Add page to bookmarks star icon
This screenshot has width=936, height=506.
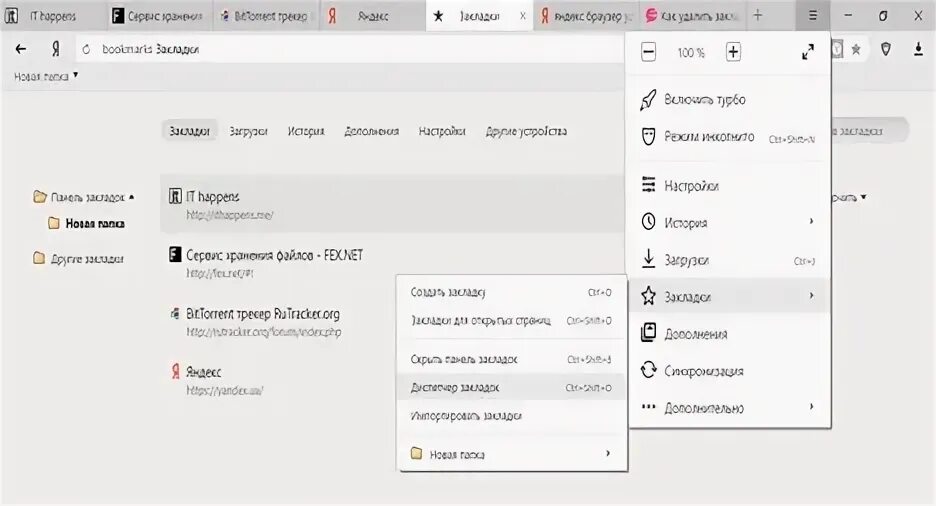tap(855, 50)
